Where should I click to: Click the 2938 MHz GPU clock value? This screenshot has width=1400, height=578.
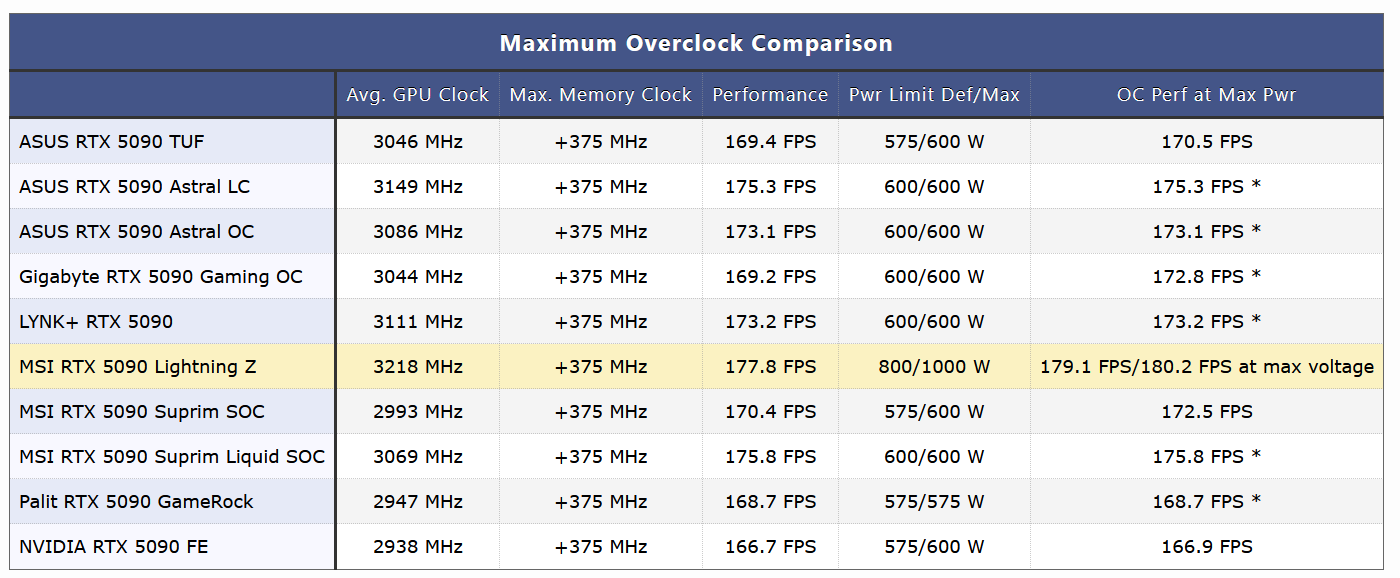click(x=418, y=547)
